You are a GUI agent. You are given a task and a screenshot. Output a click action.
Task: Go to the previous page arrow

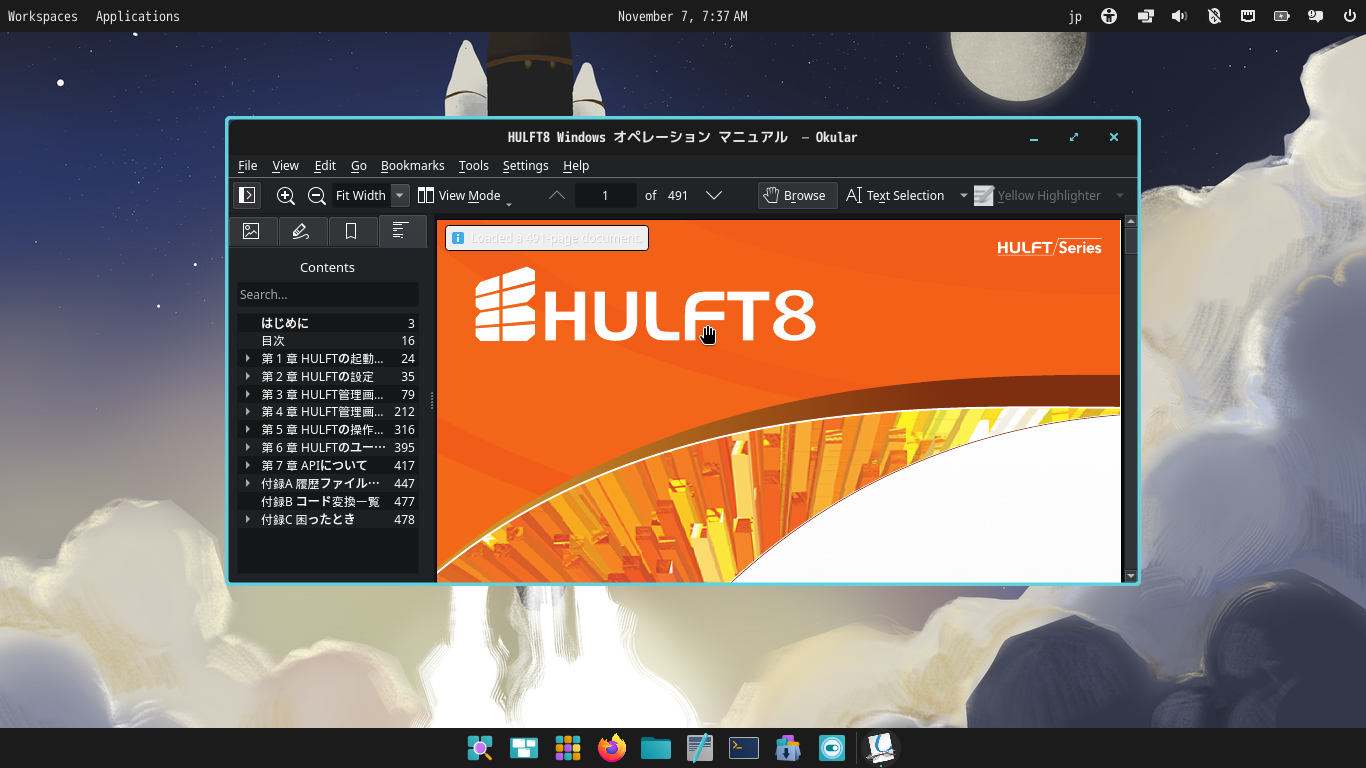557,196
